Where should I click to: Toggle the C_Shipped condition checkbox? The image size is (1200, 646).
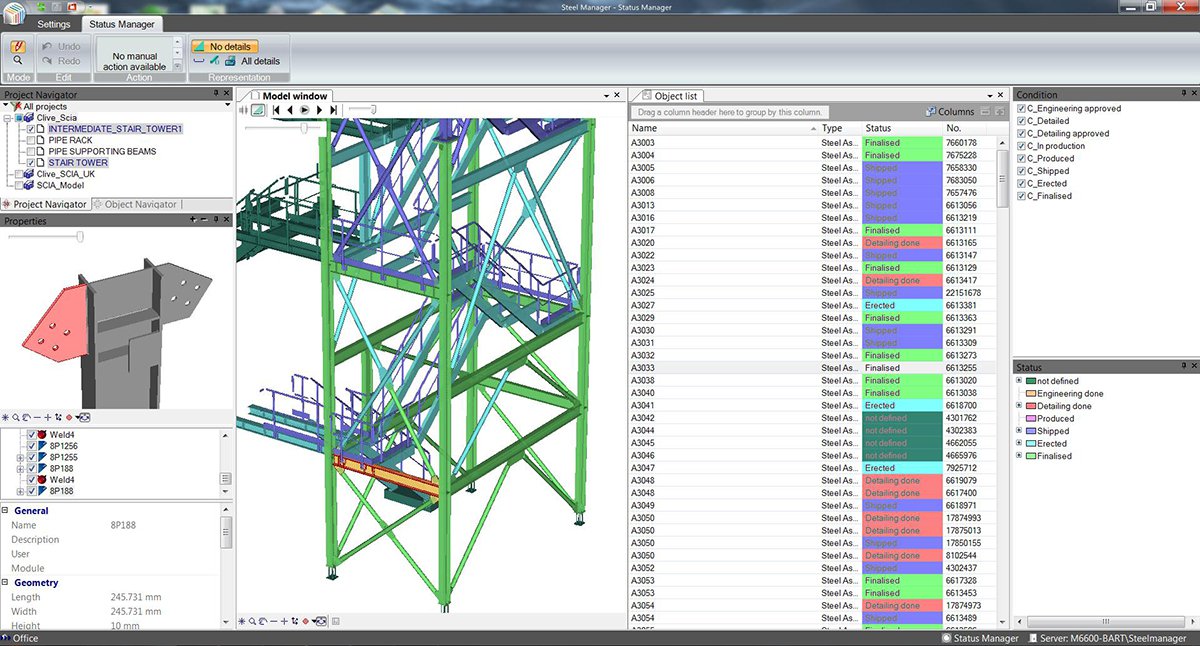click(x=1022, y=170)
